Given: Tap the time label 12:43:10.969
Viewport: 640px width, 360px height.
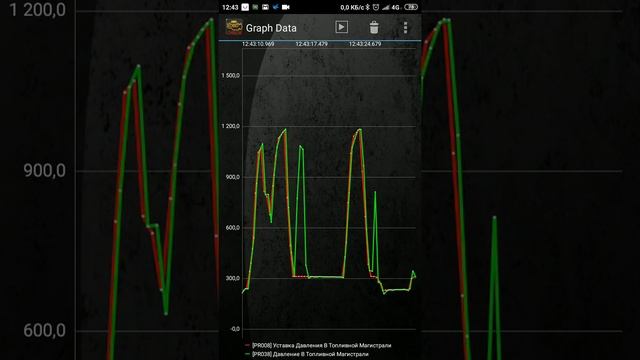Looking at the screenshot, I should 258,44.
